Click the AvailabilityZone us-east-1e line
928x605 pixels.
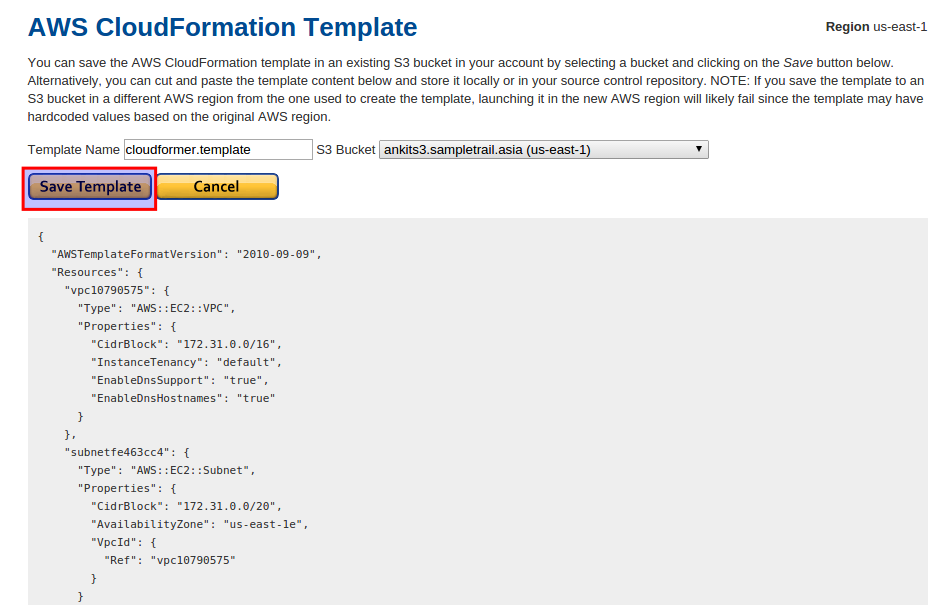199,524
